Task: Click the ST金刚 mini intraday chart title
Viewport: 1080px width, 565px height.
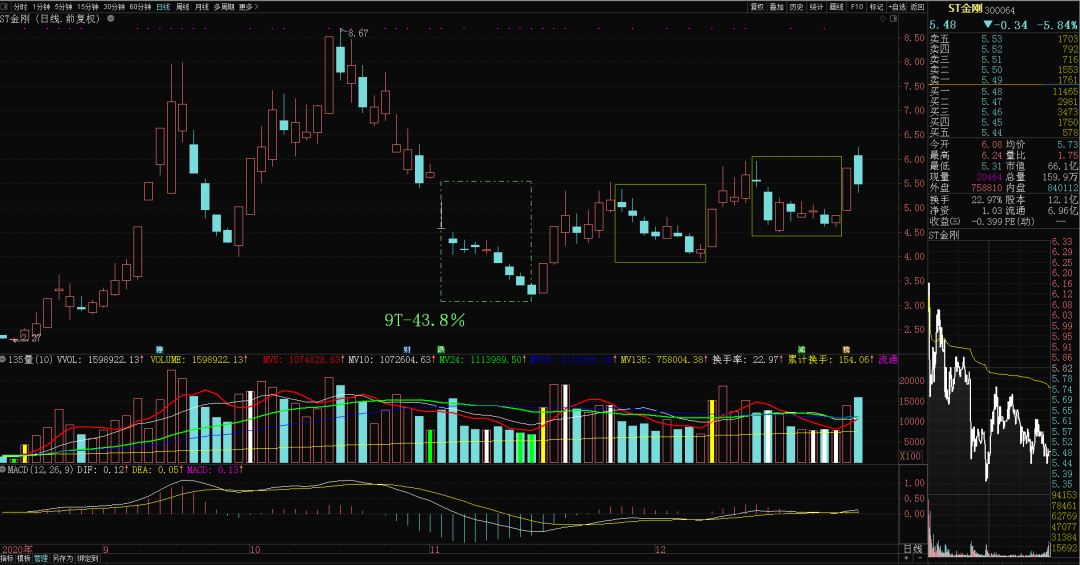Action: tap(944, 236)
